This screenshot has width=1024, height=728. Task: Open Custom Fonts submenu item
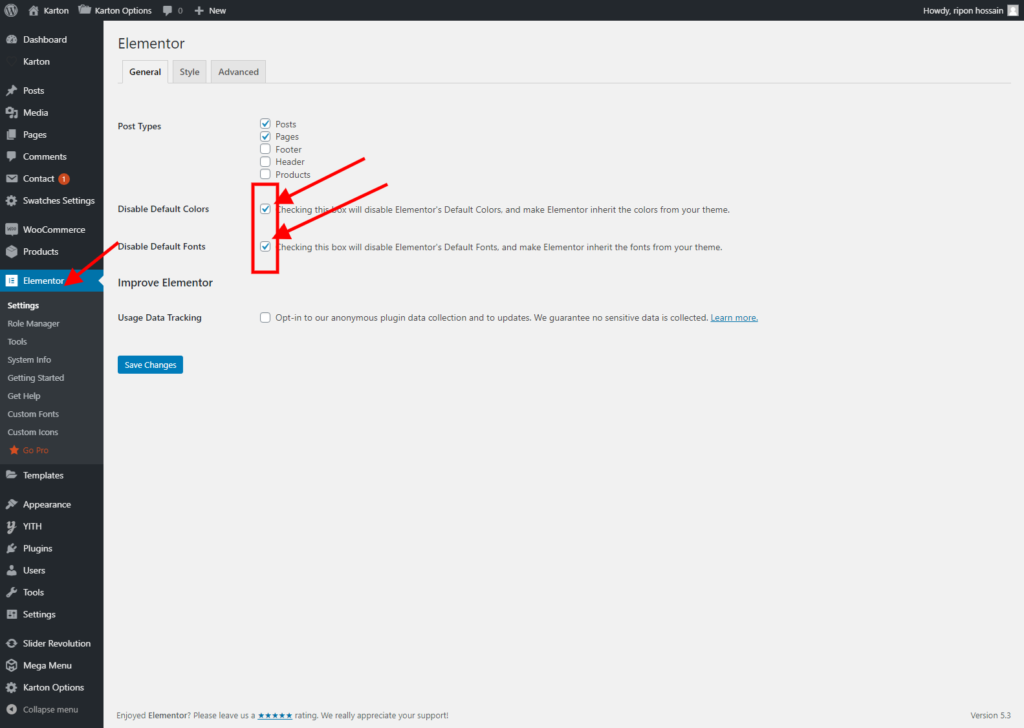coord(33,414)
